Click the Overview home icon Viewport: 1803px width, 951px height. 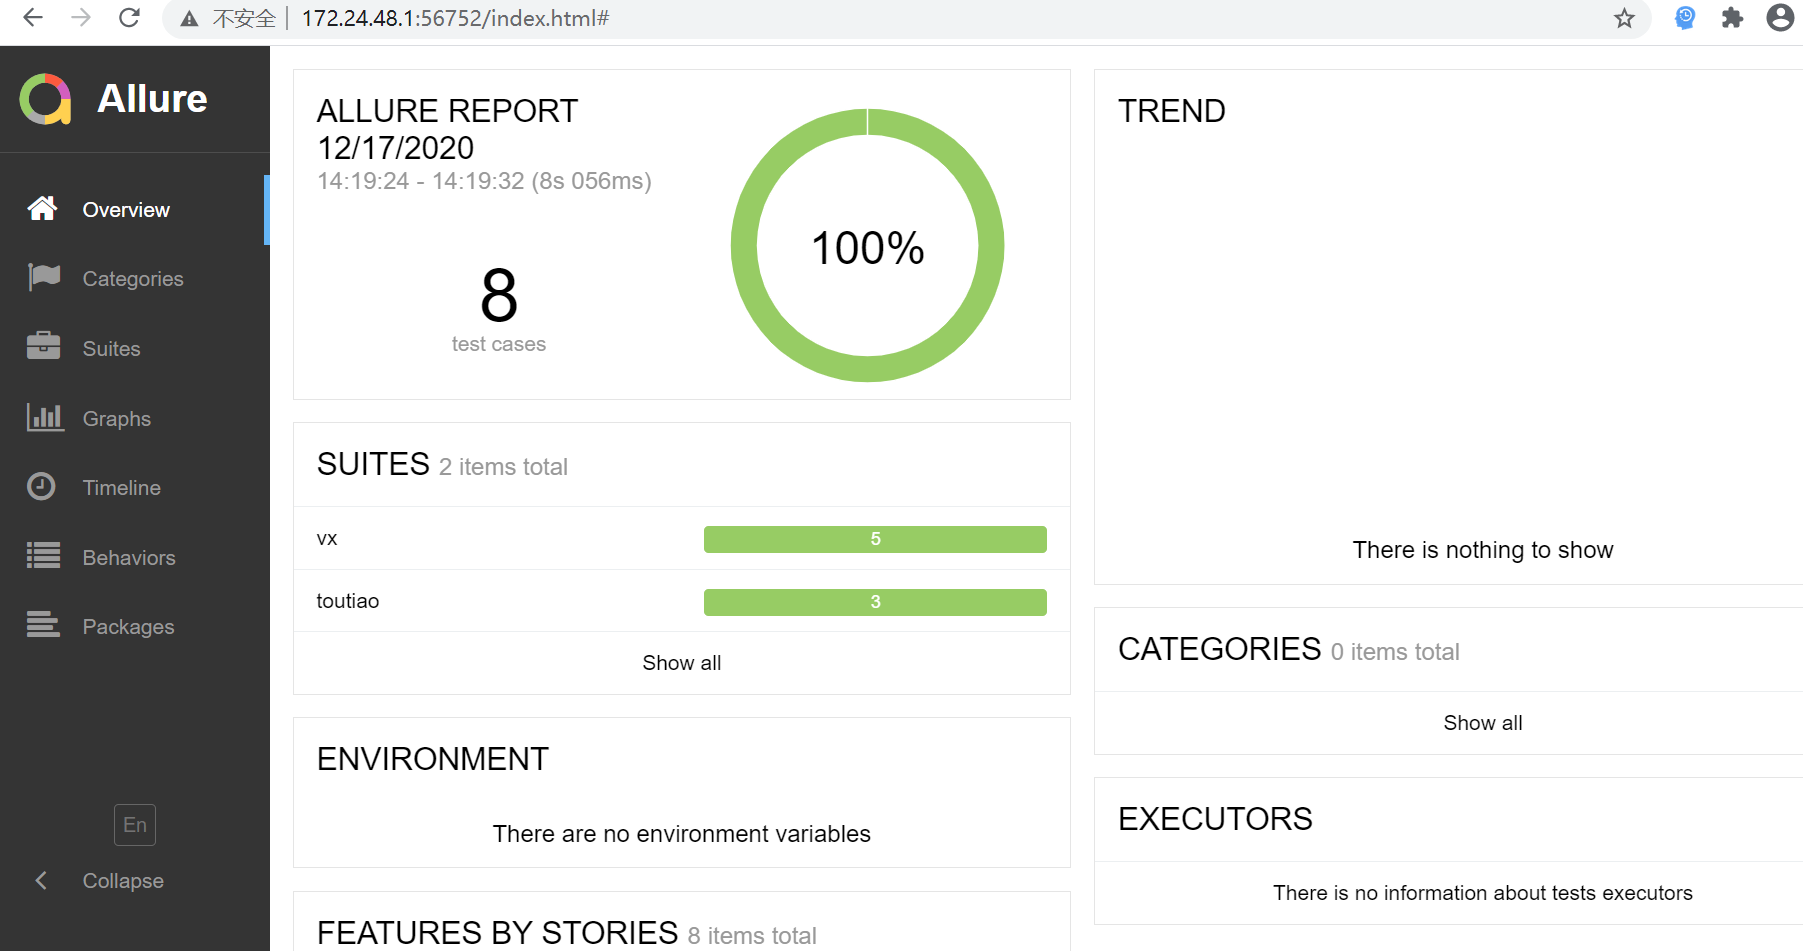42,209
